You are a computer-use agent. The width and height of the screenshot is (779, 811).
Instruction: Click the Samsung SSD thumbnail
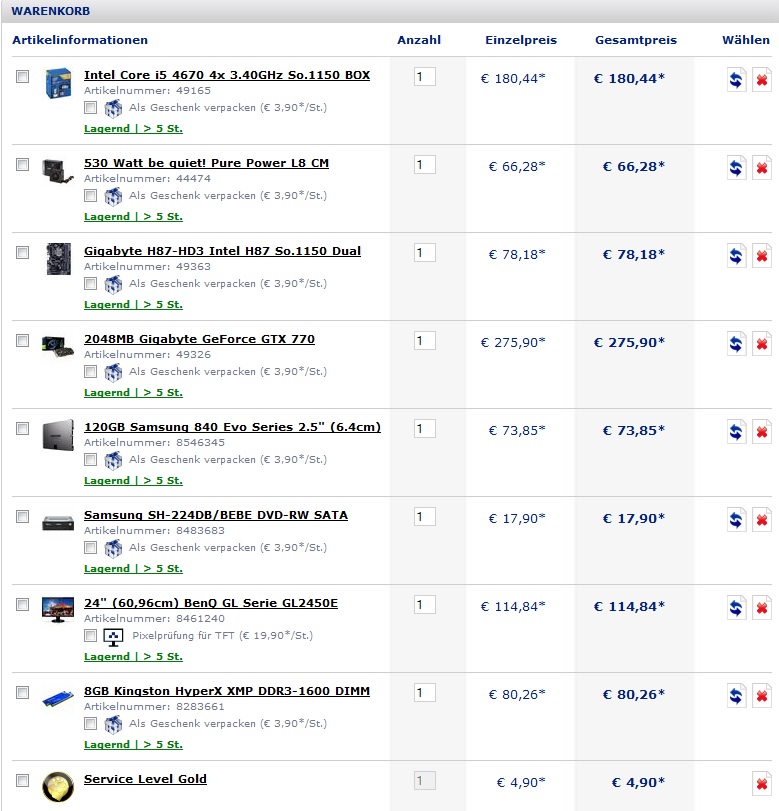pos(58,435)
